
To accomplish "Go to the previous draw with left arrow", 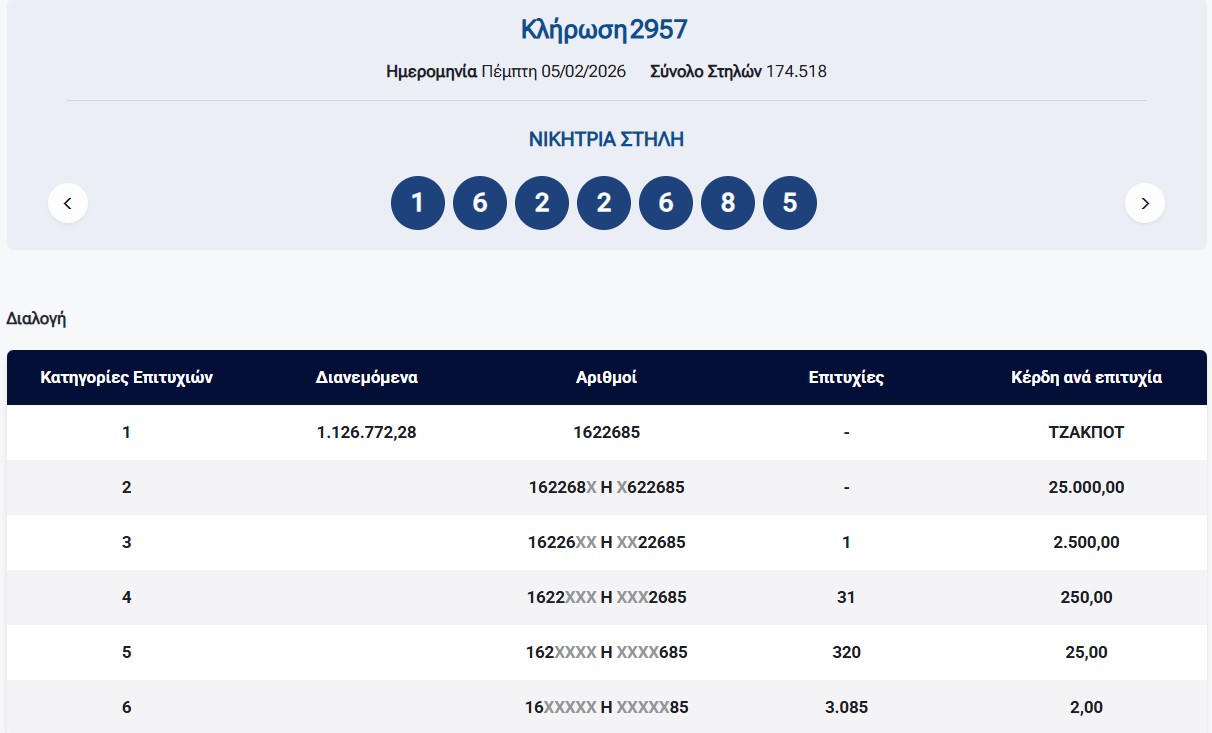I will click(68, 203).
